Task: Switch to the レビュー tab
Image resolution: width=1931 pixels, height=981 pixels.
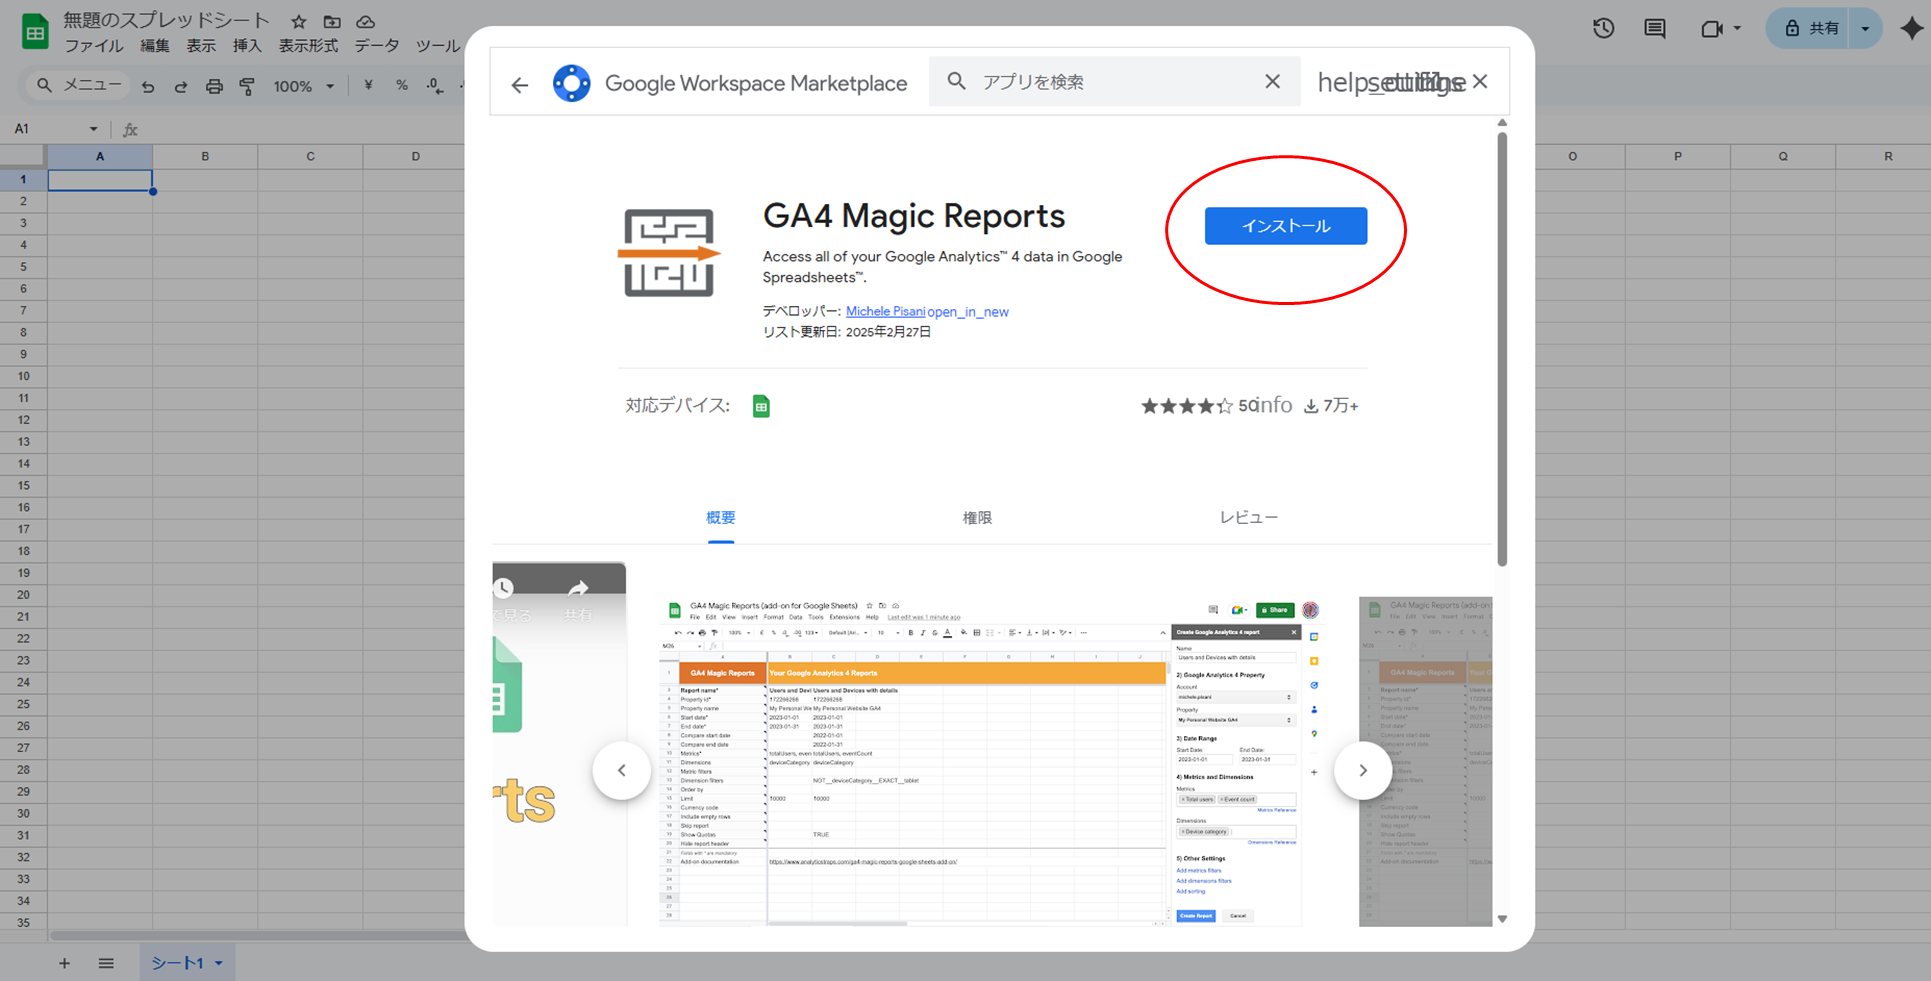Action: point(1248,518)
